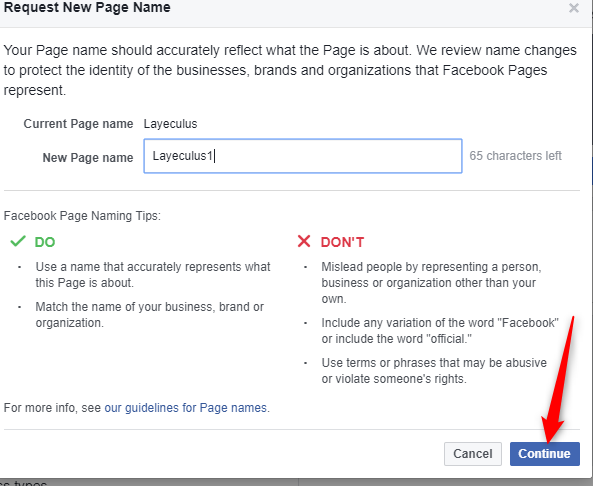The width and height of the screenshot is (593, 486).
Task: Click the Facebook Page Naming Tips heading
Action: pyautogui.click(x=82, y=216)
